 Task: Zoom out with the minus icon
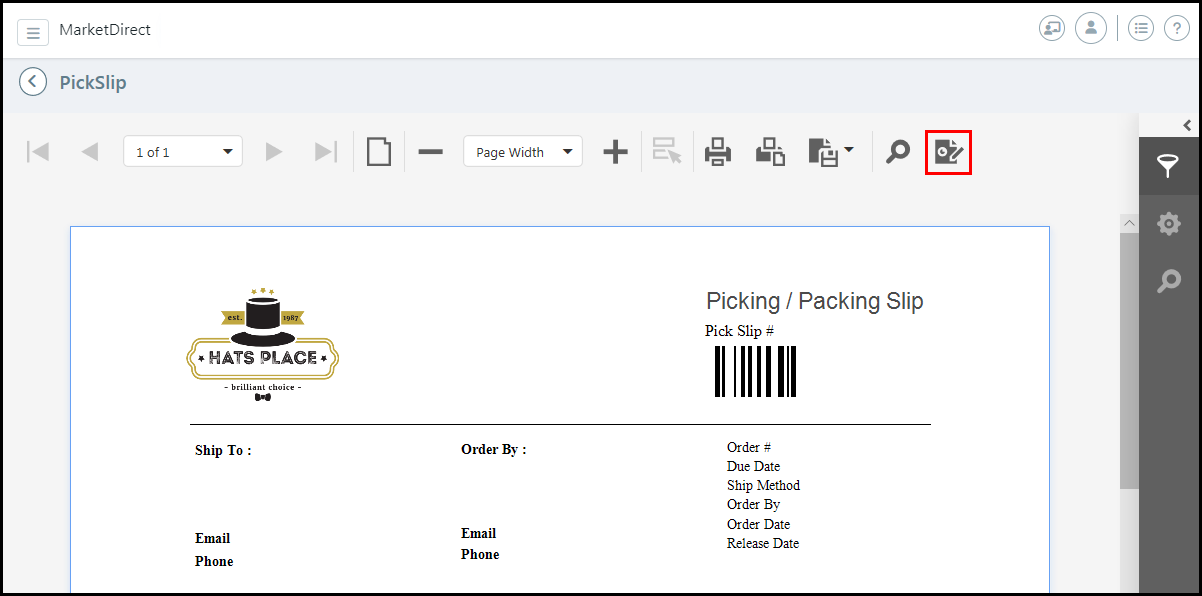[x=430, y=152]
